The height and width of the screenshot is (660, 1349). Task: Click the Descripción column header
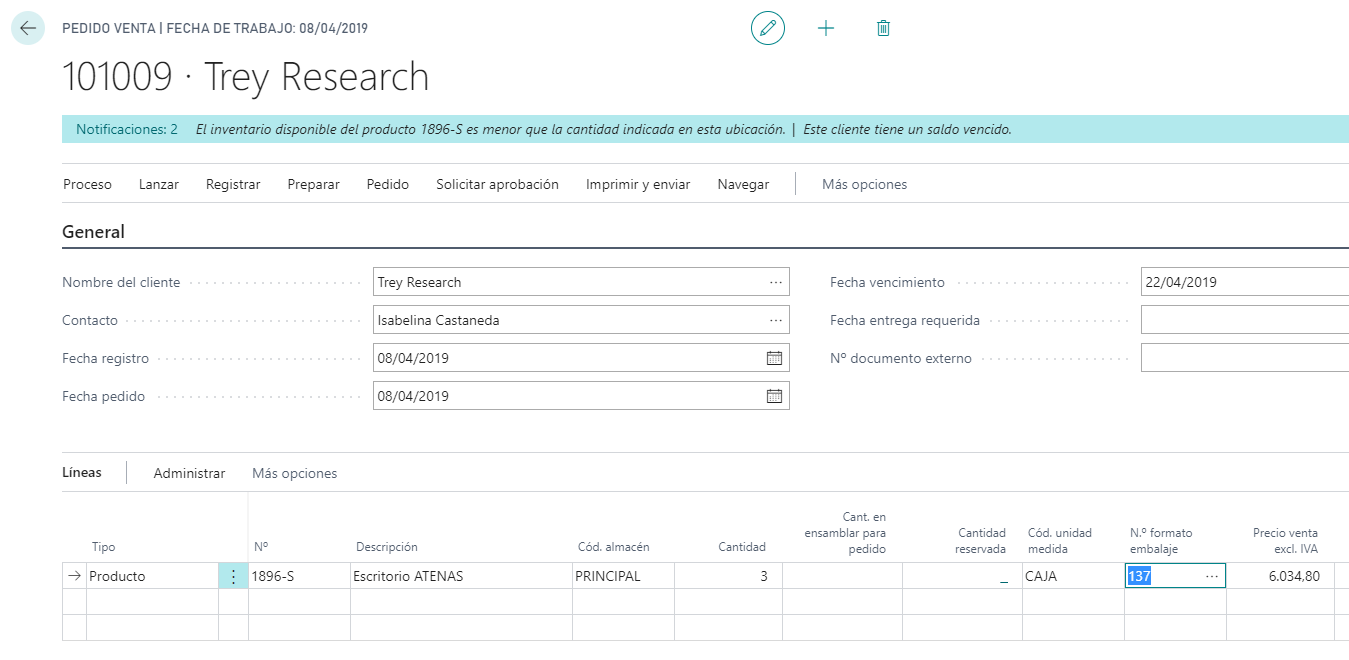(x=387, y=547)
